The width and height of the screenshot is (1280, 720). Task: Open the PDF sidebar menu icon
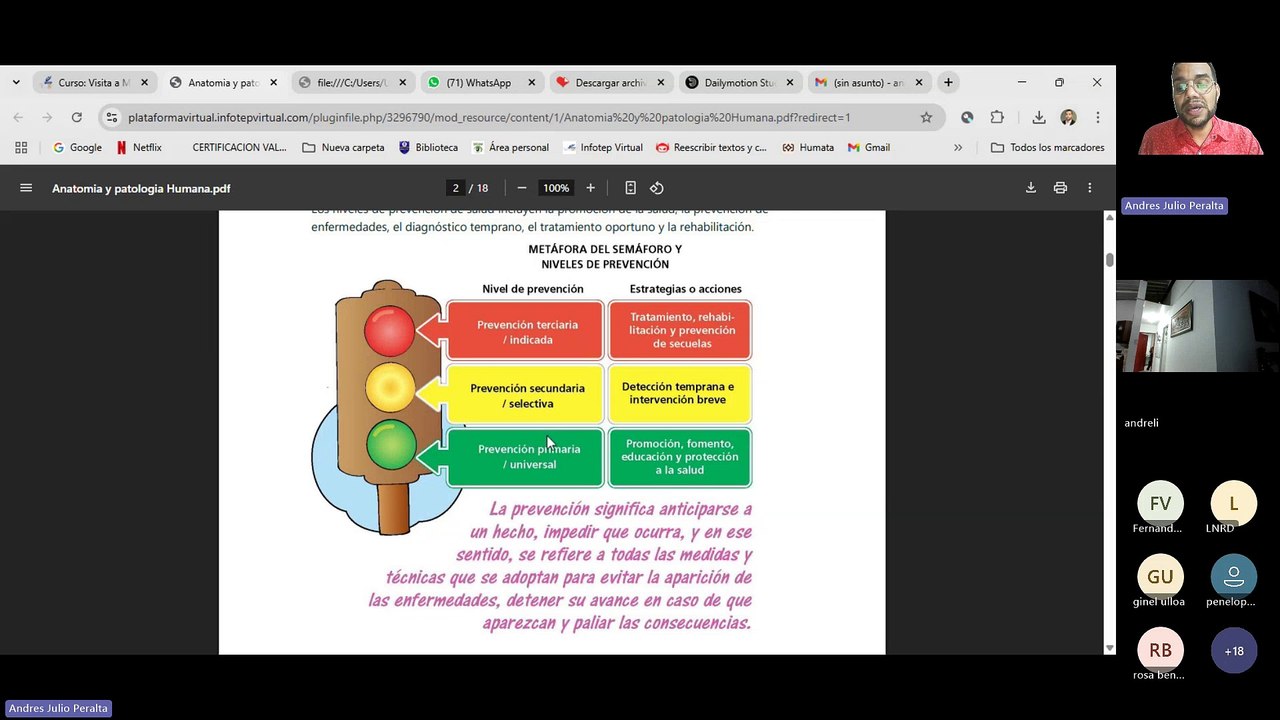[x=26, y=188]
